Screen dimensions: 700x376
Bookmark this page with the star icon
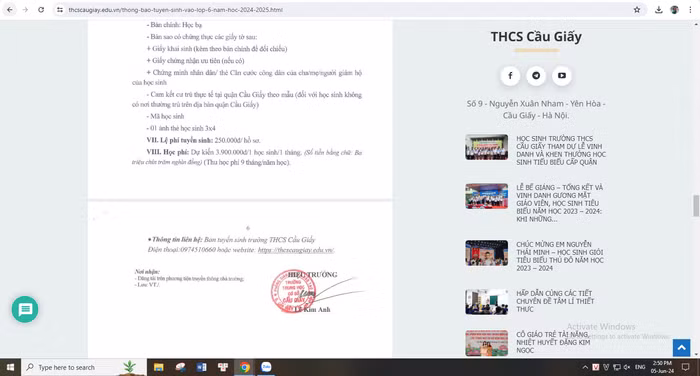[637, 9]
